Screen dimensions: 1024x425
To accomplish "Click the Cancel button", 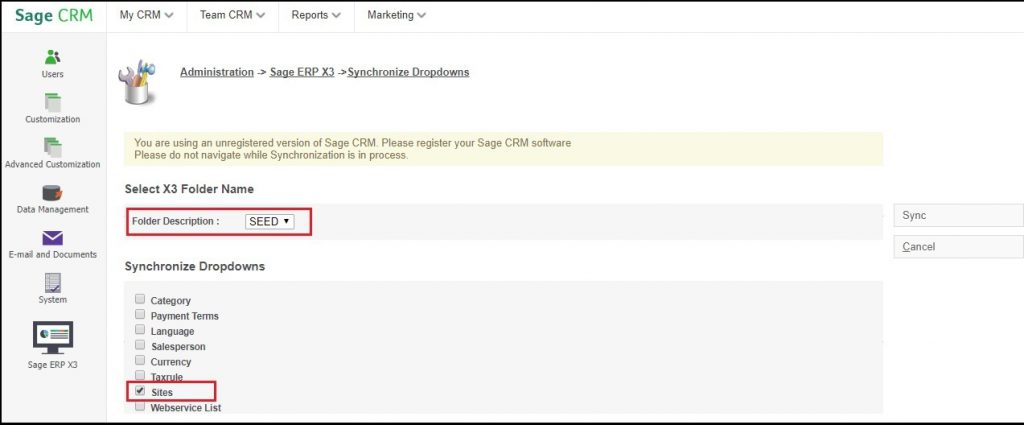I will pos(958,247).
